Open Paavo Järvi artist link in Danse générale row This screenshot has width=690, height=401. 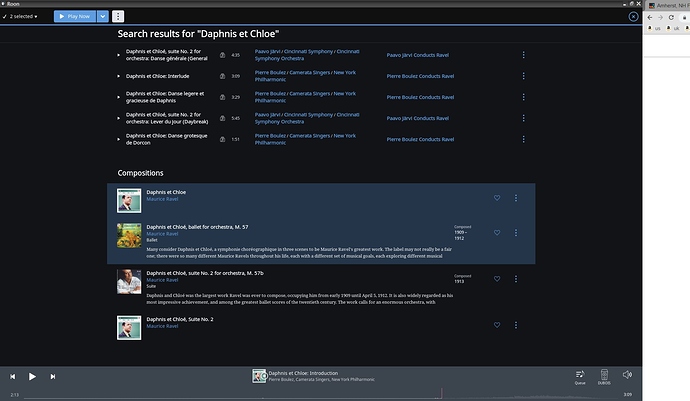click(x=267, y=52)
